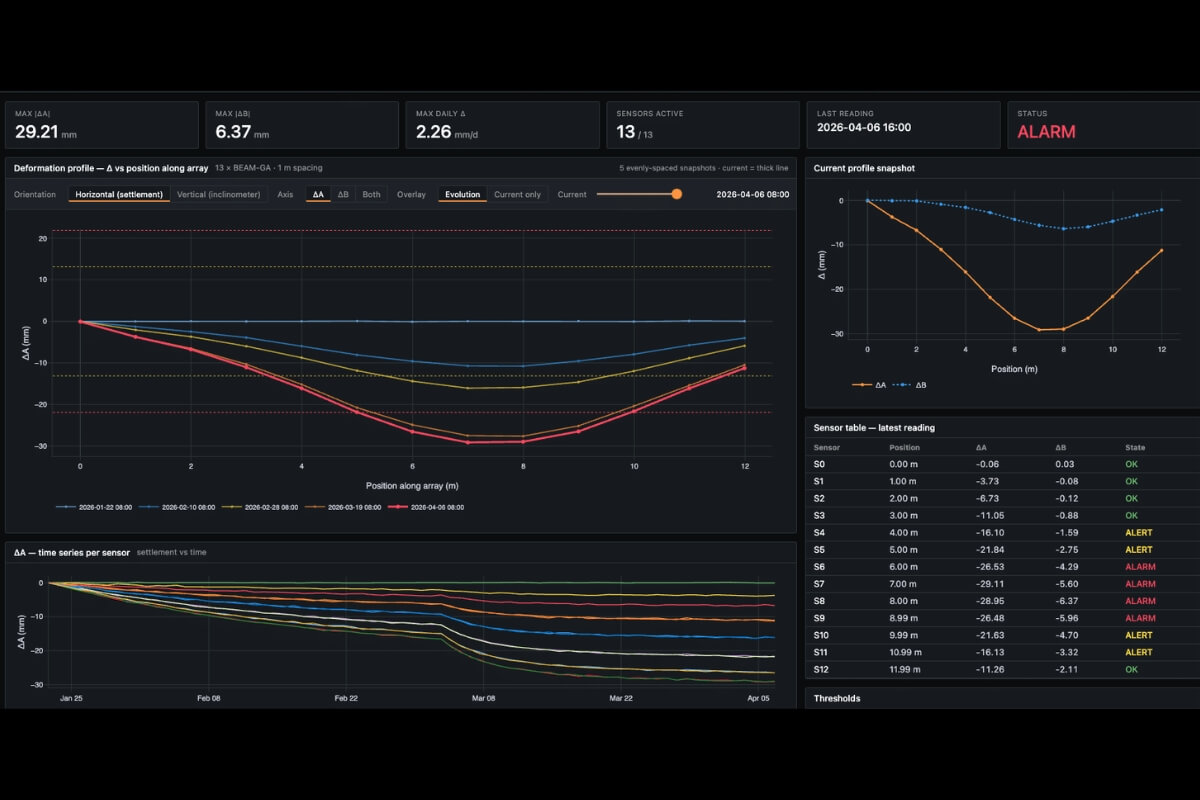The image size is (1200, 800).
Task: Click the slider date label 2026-04-06 08:00
Action: tap(753, 194)
